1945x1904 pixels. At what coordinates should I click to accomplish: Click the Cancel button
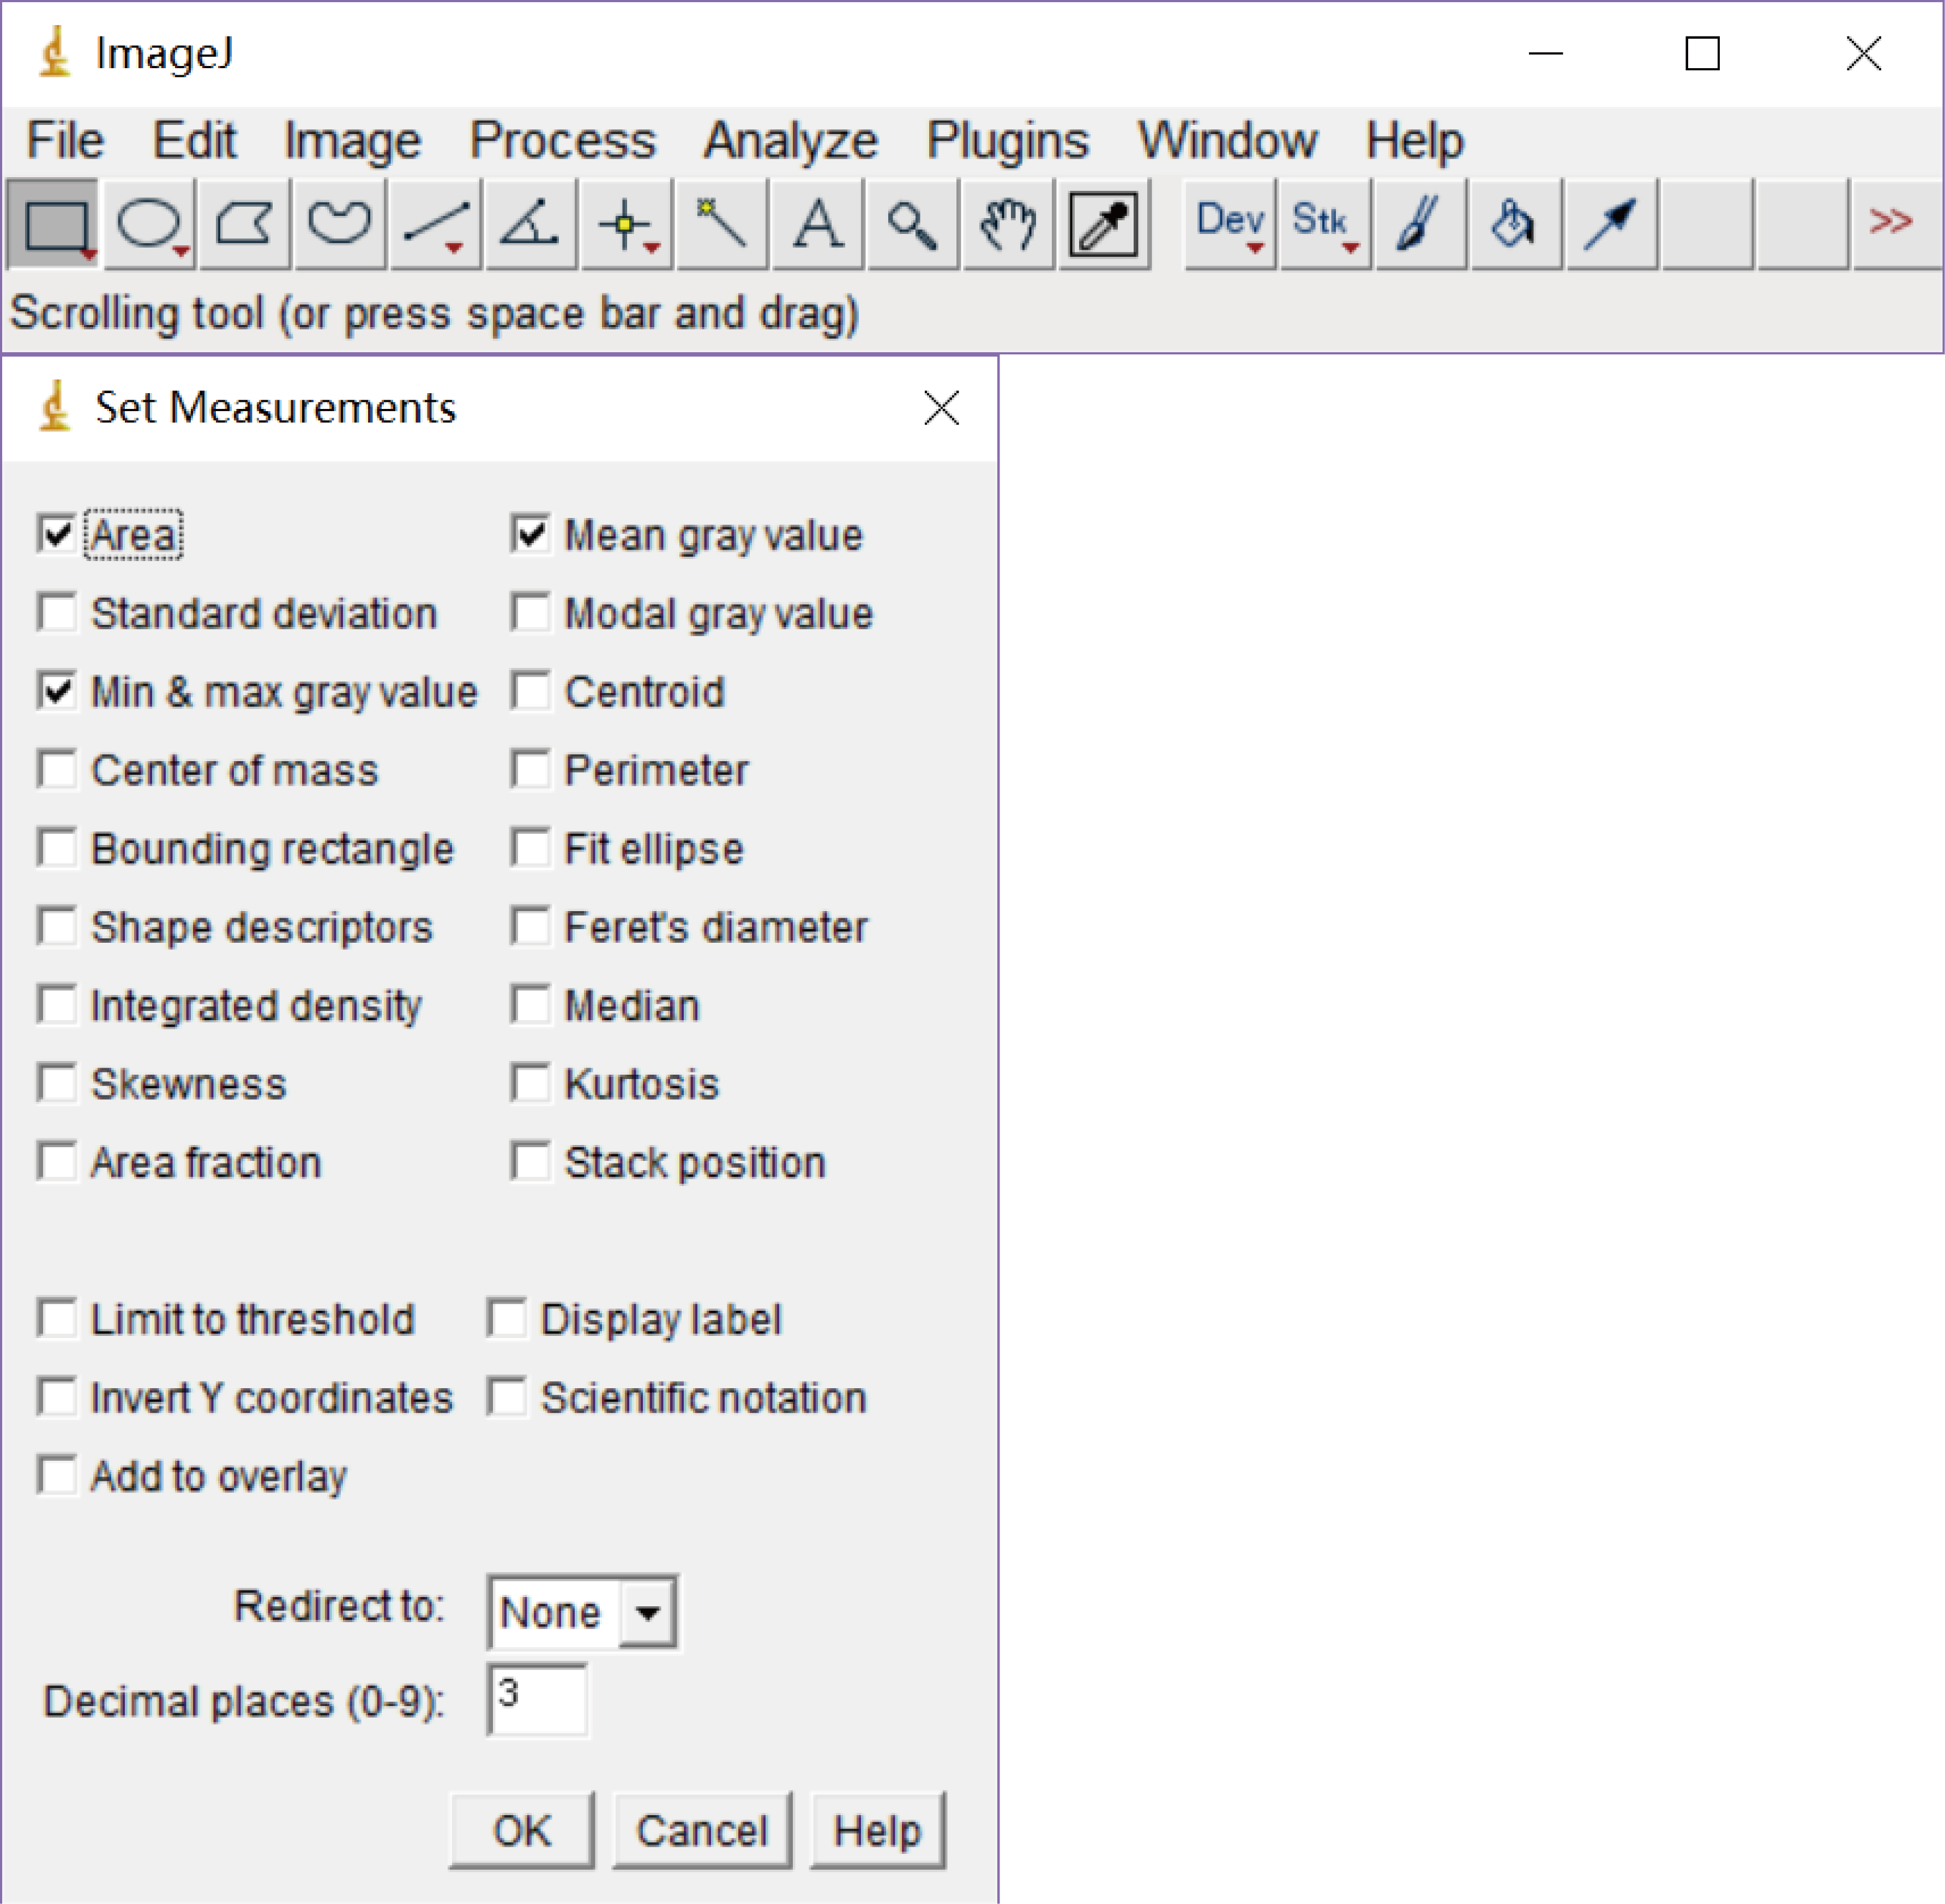click(702, 1830)
